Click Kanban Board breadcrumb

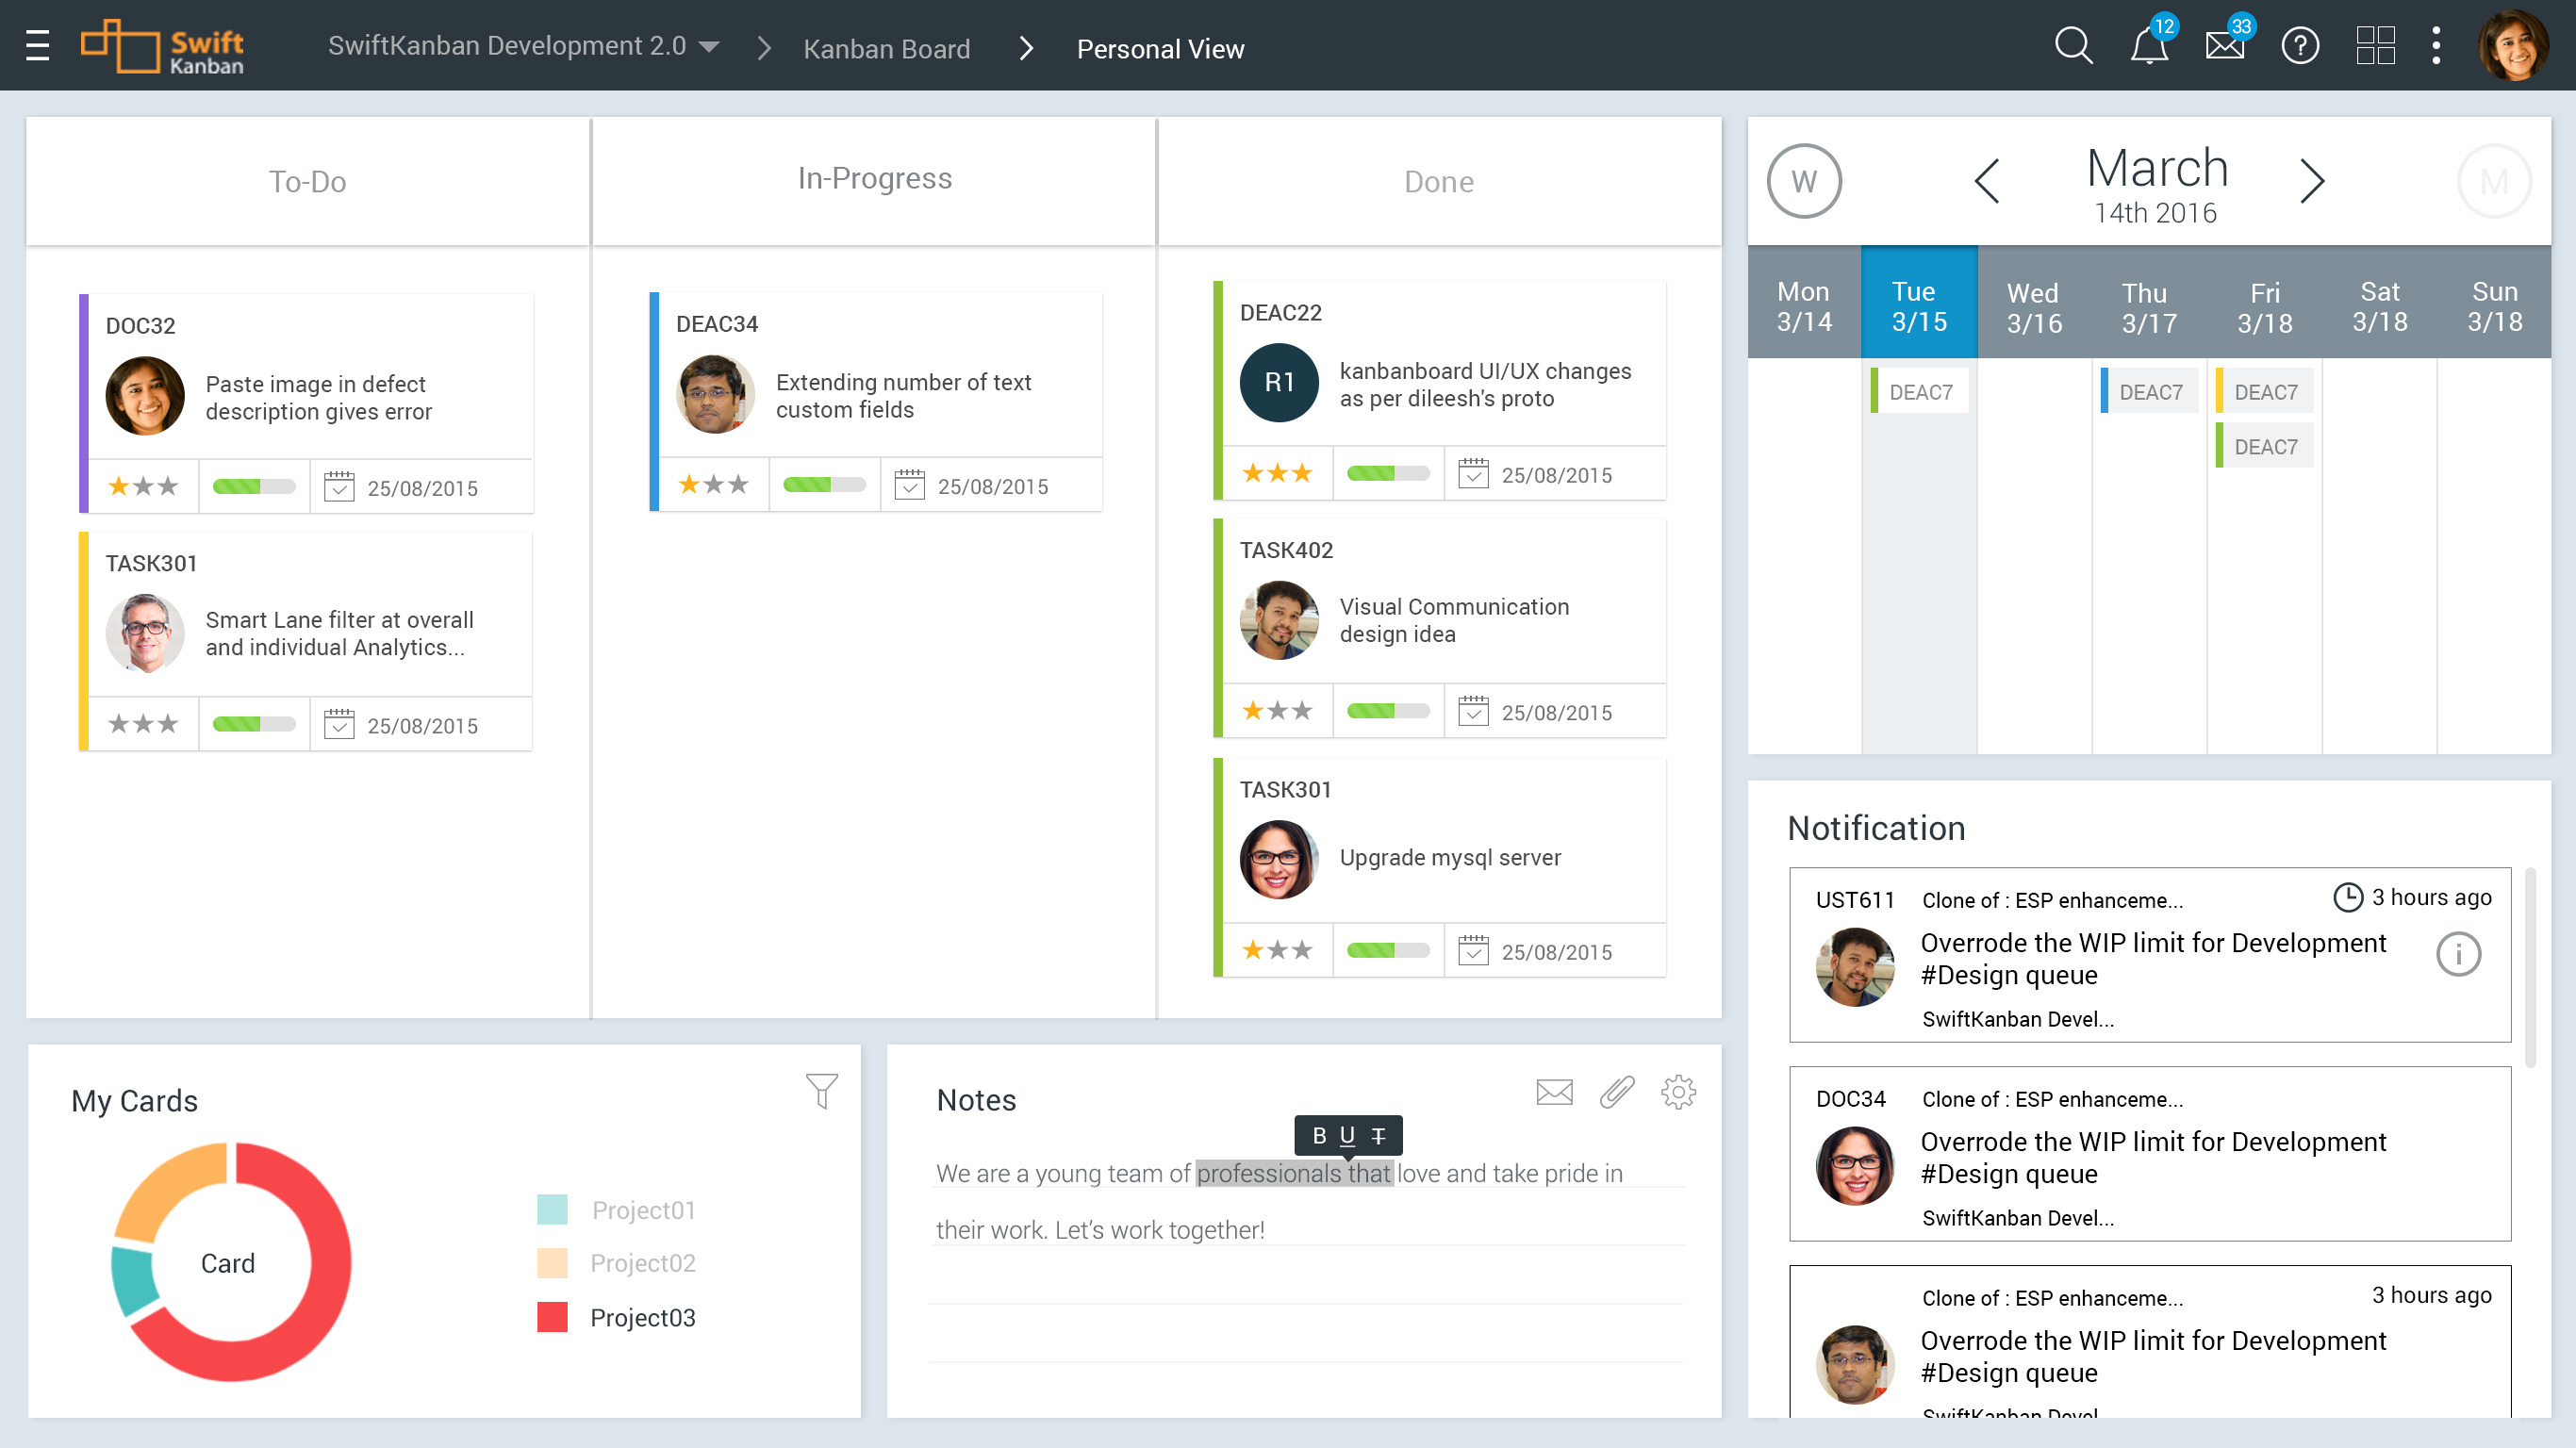coord(886,49)
